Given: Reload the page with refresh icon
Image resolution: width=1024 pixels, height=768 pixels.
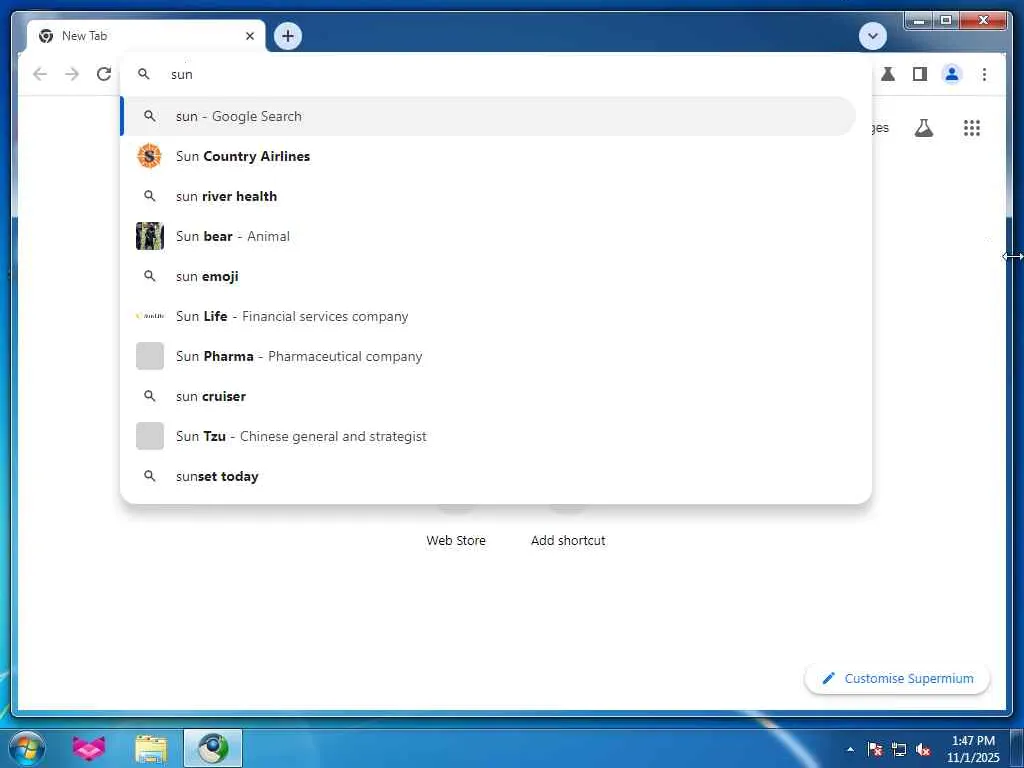Looking at the screenshot, I should 104,74.
